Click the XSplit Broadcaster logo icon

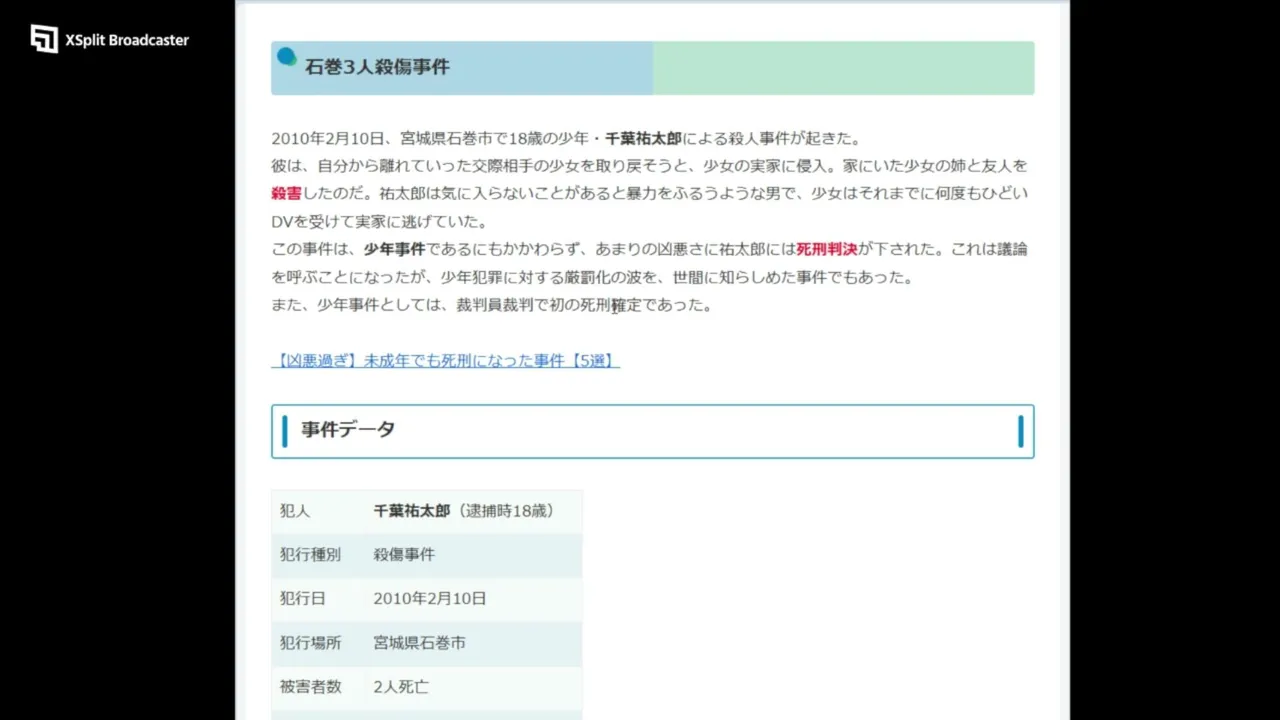[x=44, y=39]
